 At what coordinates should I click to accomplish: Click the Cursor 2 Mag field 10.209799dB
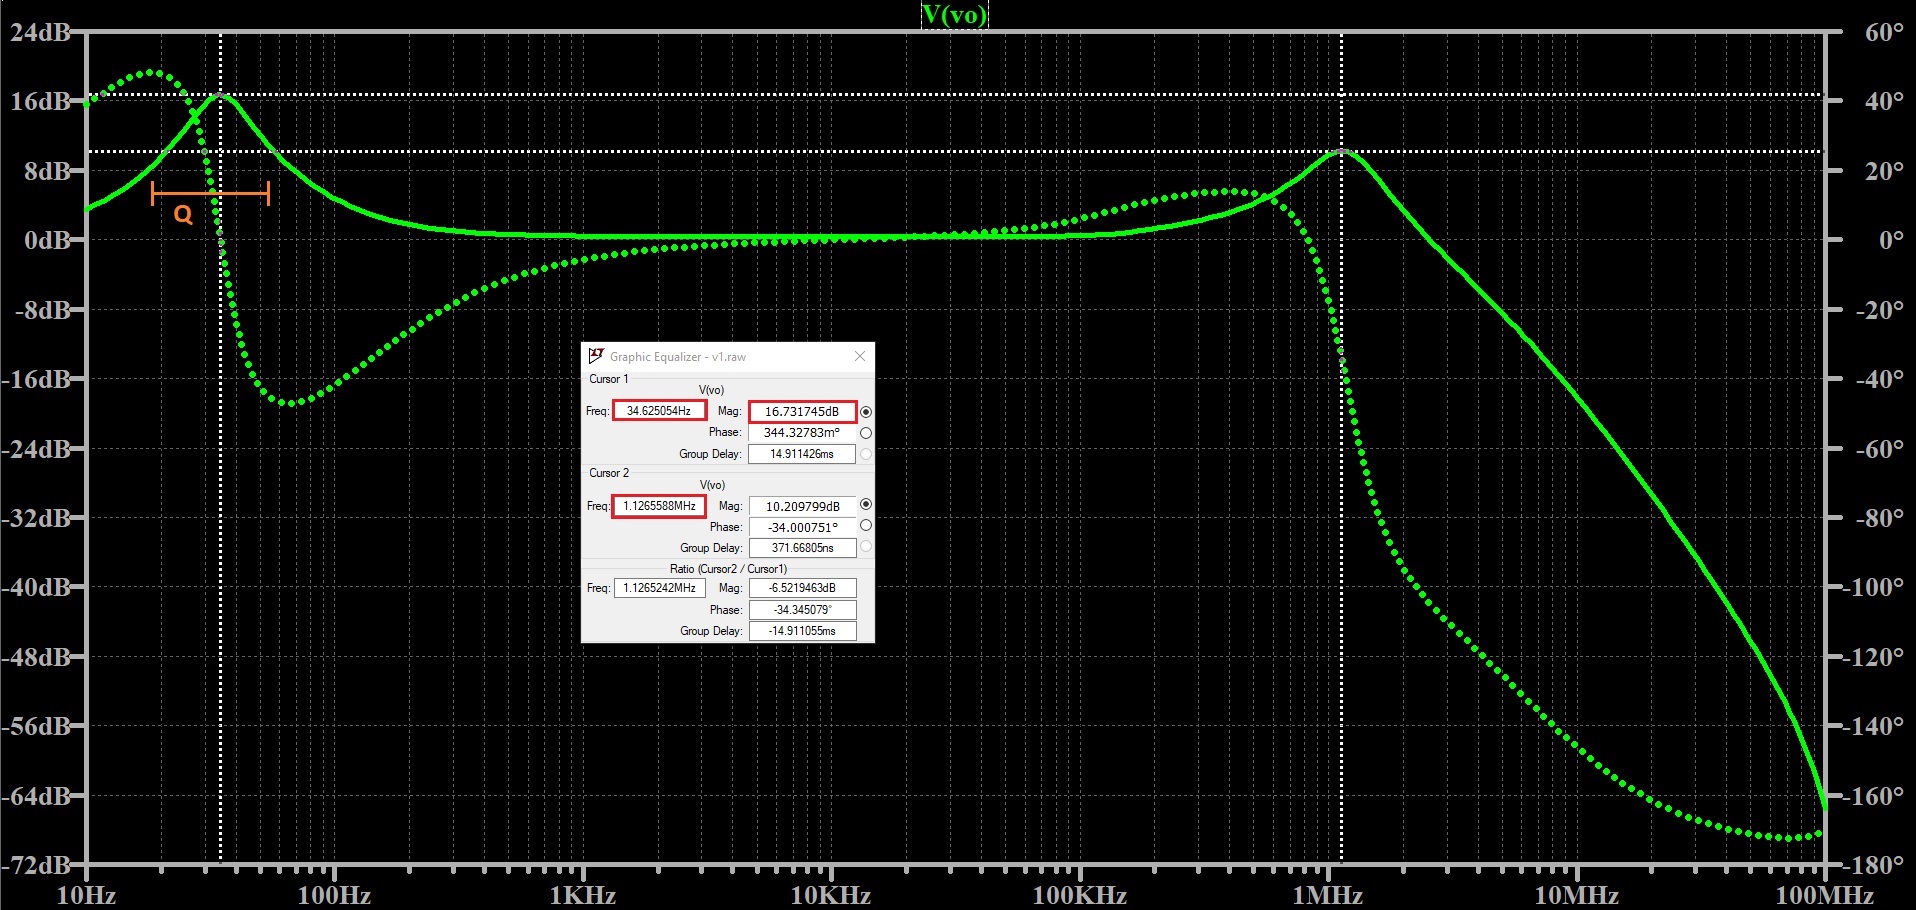coord(802,506)
